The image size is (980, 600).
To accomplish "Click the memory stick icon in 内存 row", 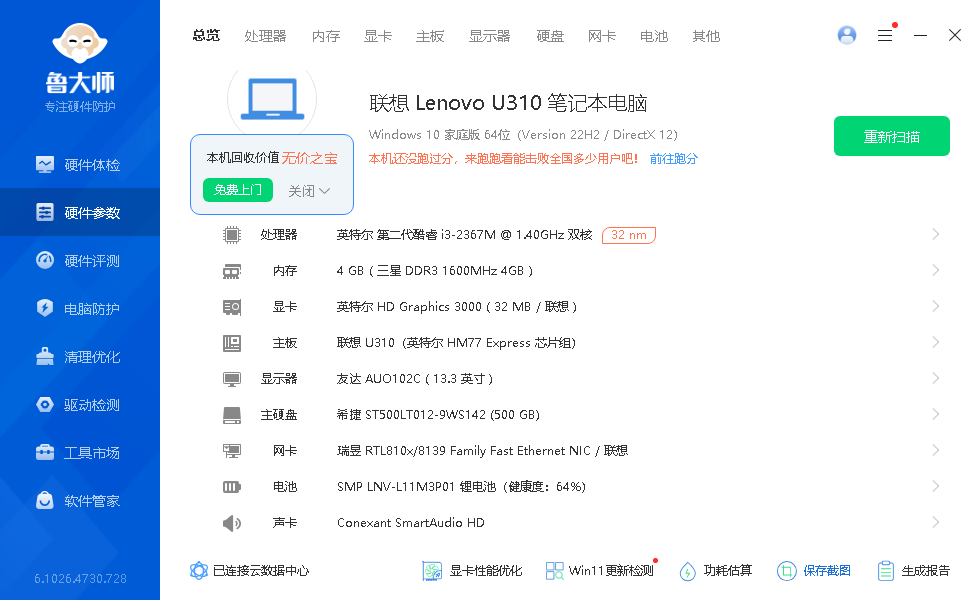I will [232, 271].
